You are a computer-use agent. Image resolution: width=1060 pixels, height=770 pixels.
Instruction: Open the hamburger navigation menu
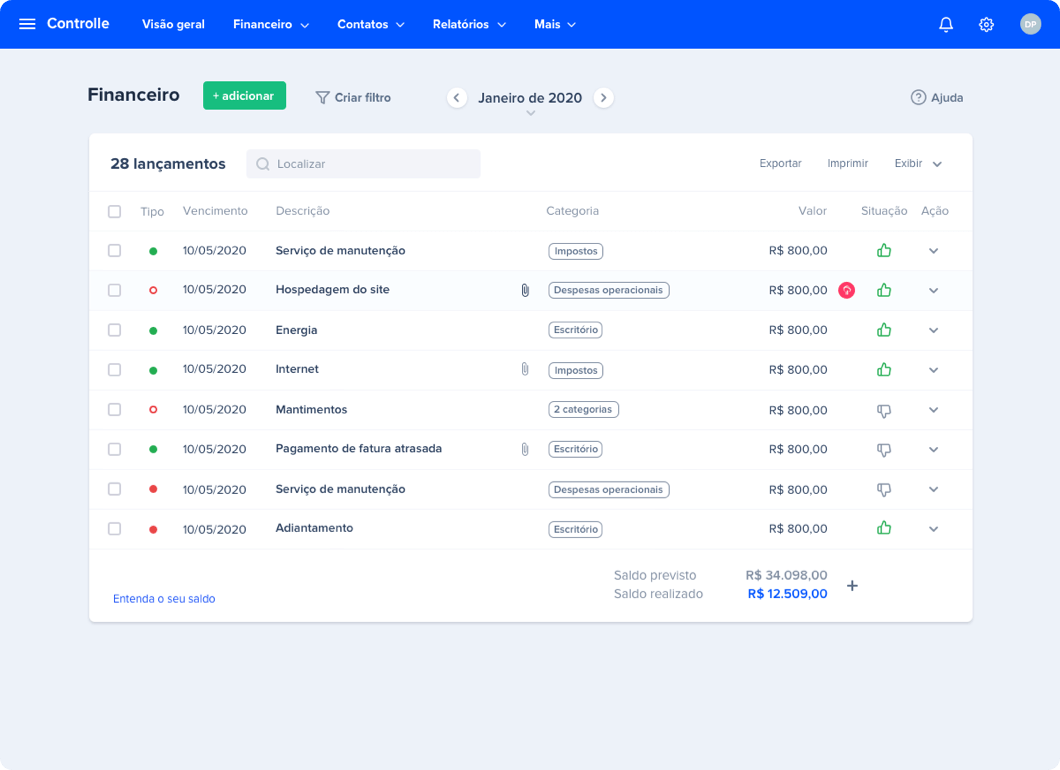click(x=28, y=23)
